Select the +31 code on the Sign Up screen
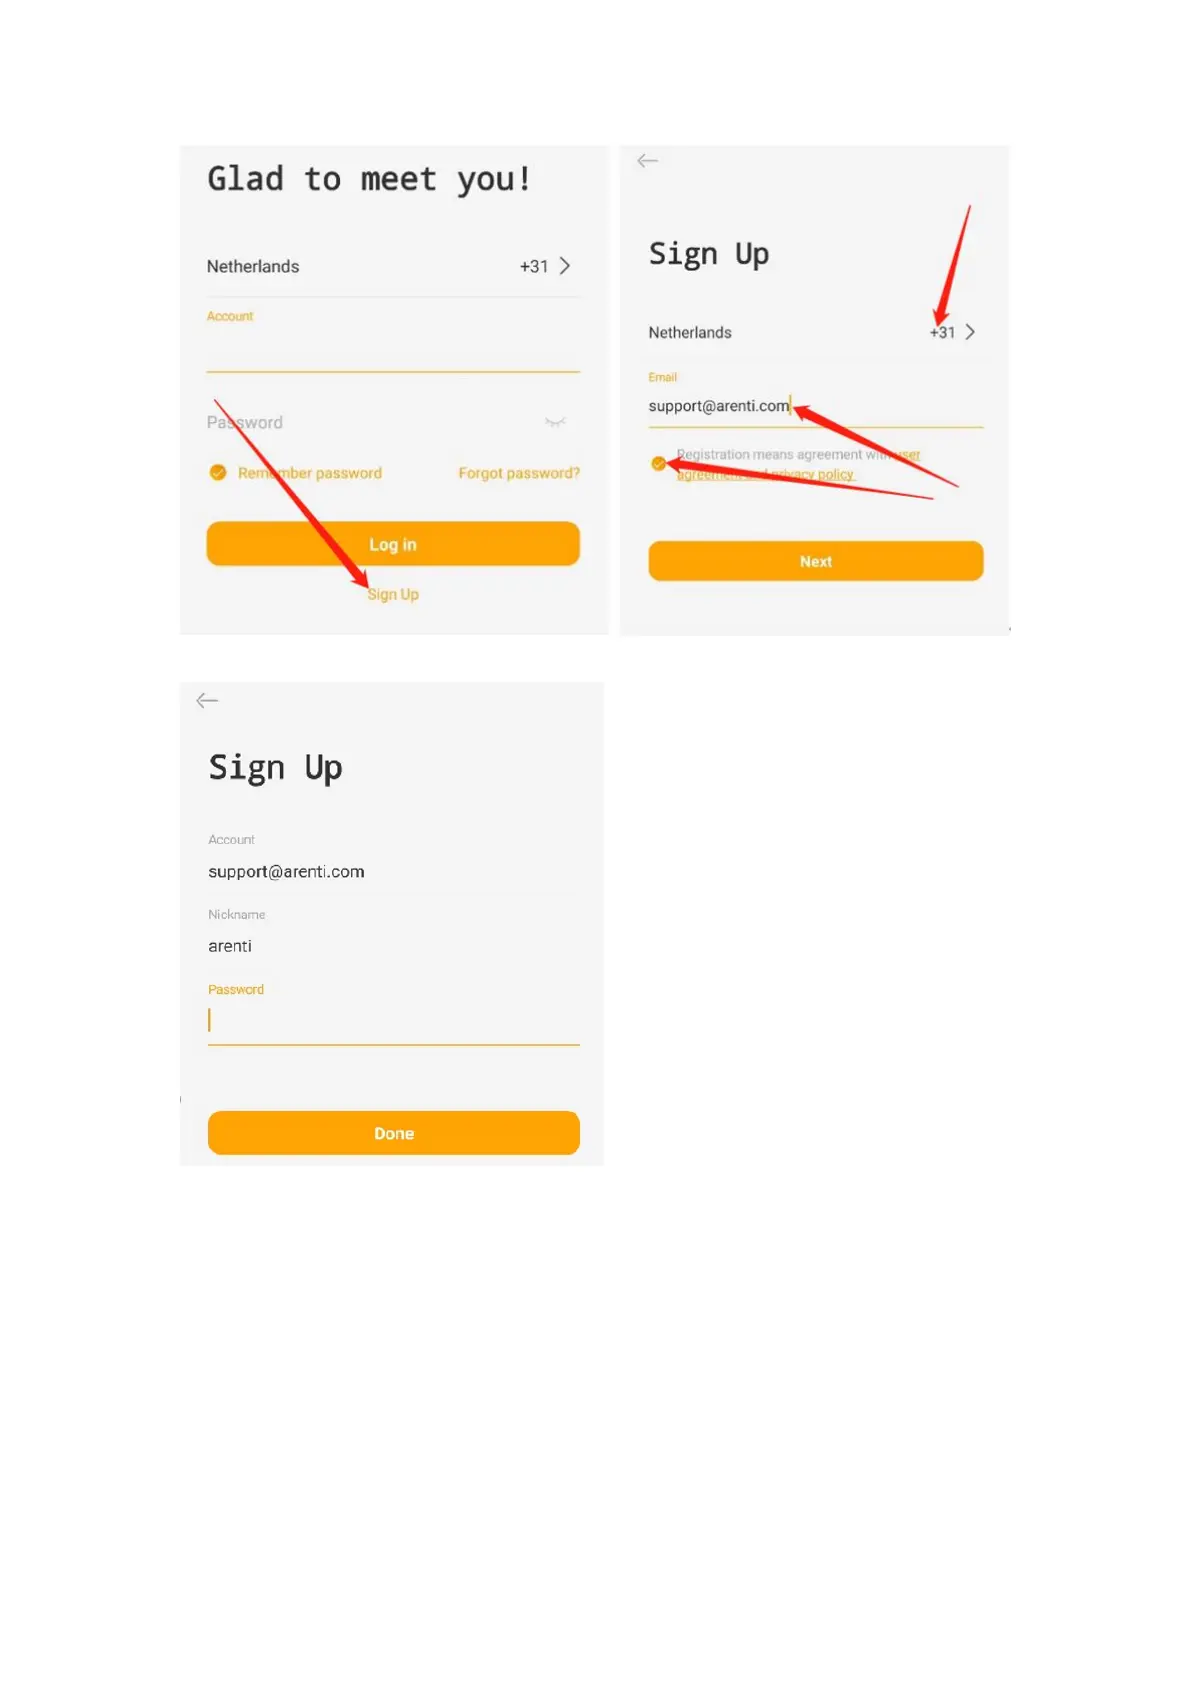The width and height of the screenshot is (1191, 1684). [x=942, y=332]
